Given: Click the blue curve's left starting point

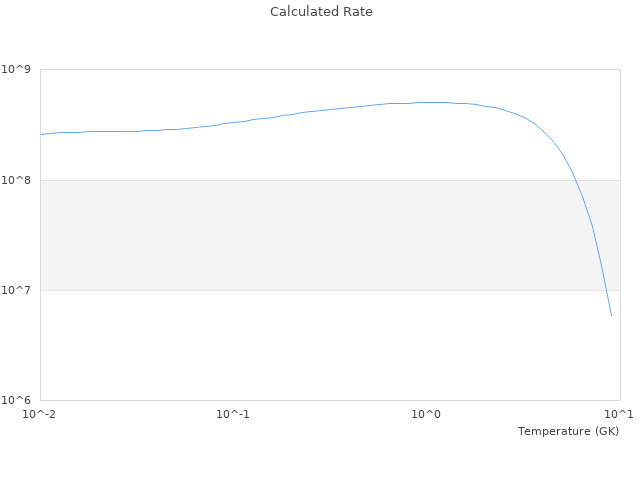Looking at the screenshot, I should point(41,134).
